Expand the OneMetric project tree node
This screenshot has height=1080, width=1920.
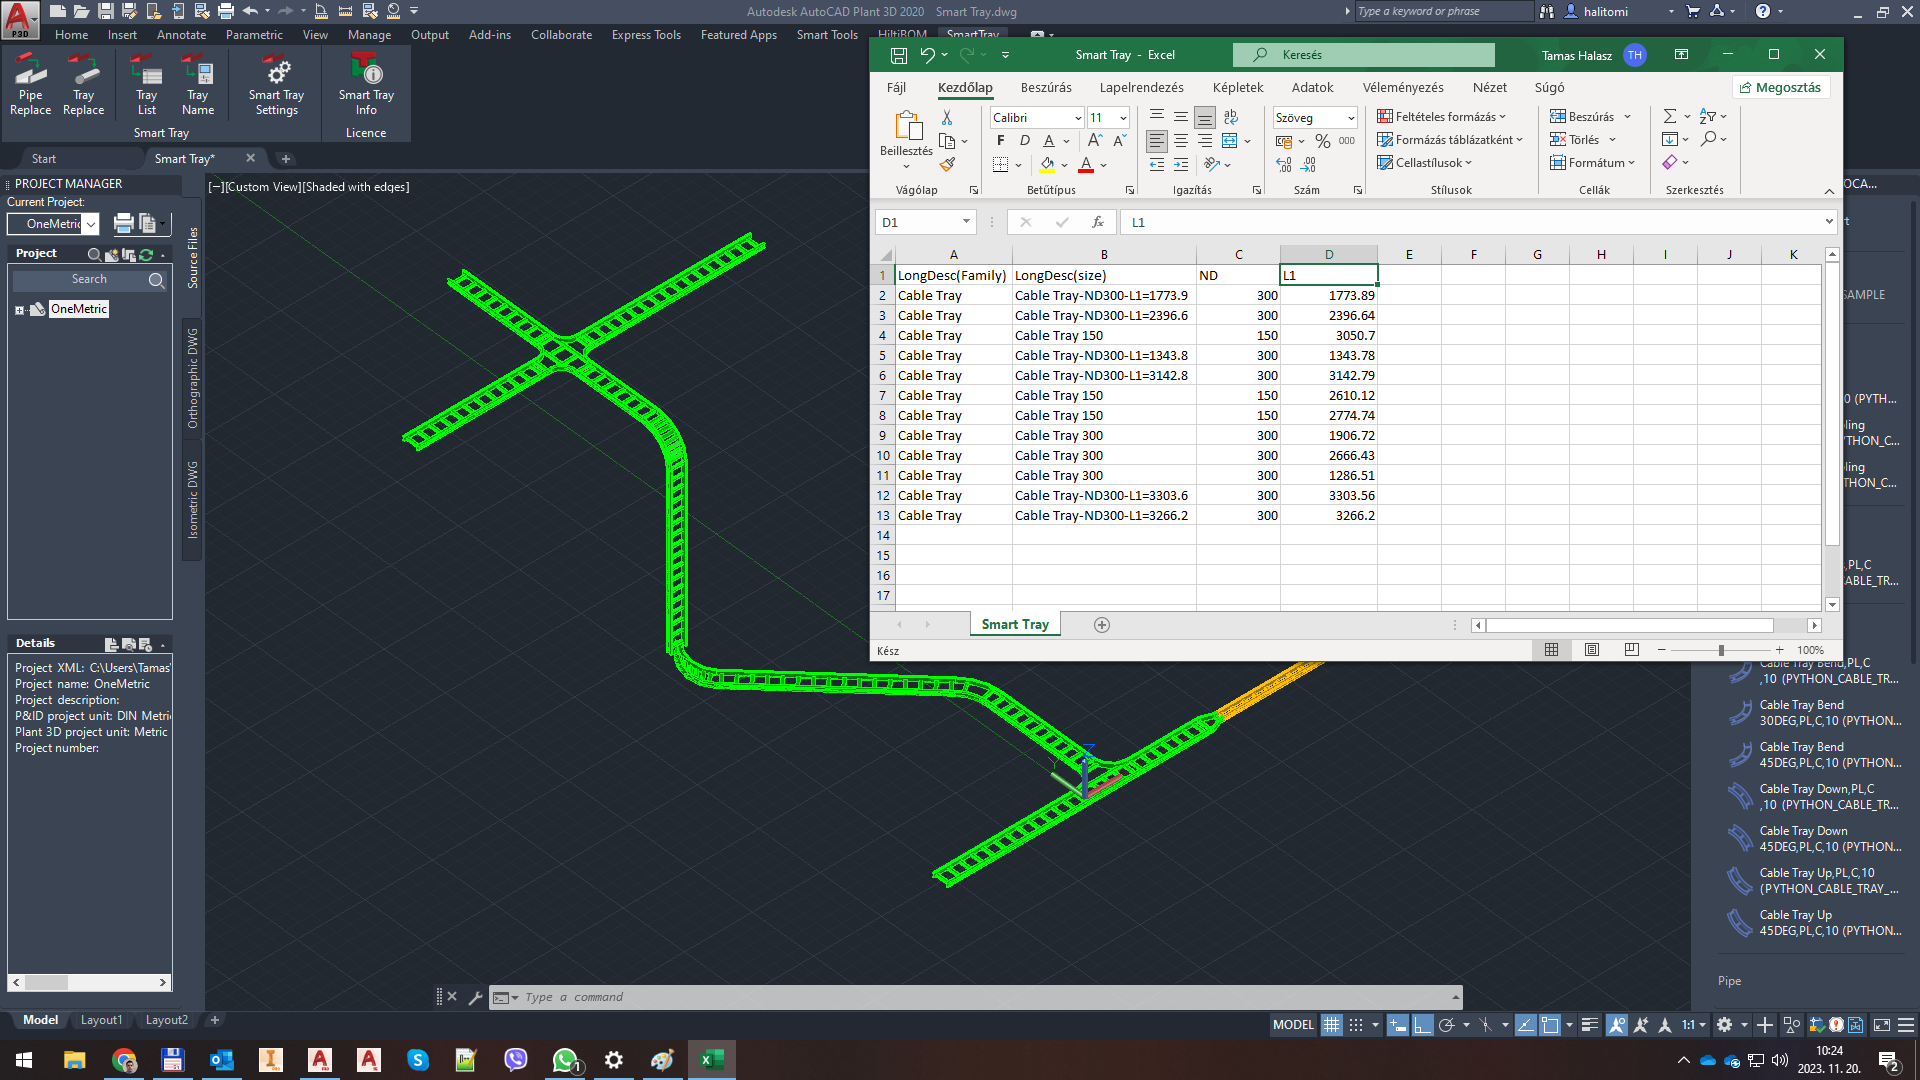pyautogui.click(x=19, y=310)
